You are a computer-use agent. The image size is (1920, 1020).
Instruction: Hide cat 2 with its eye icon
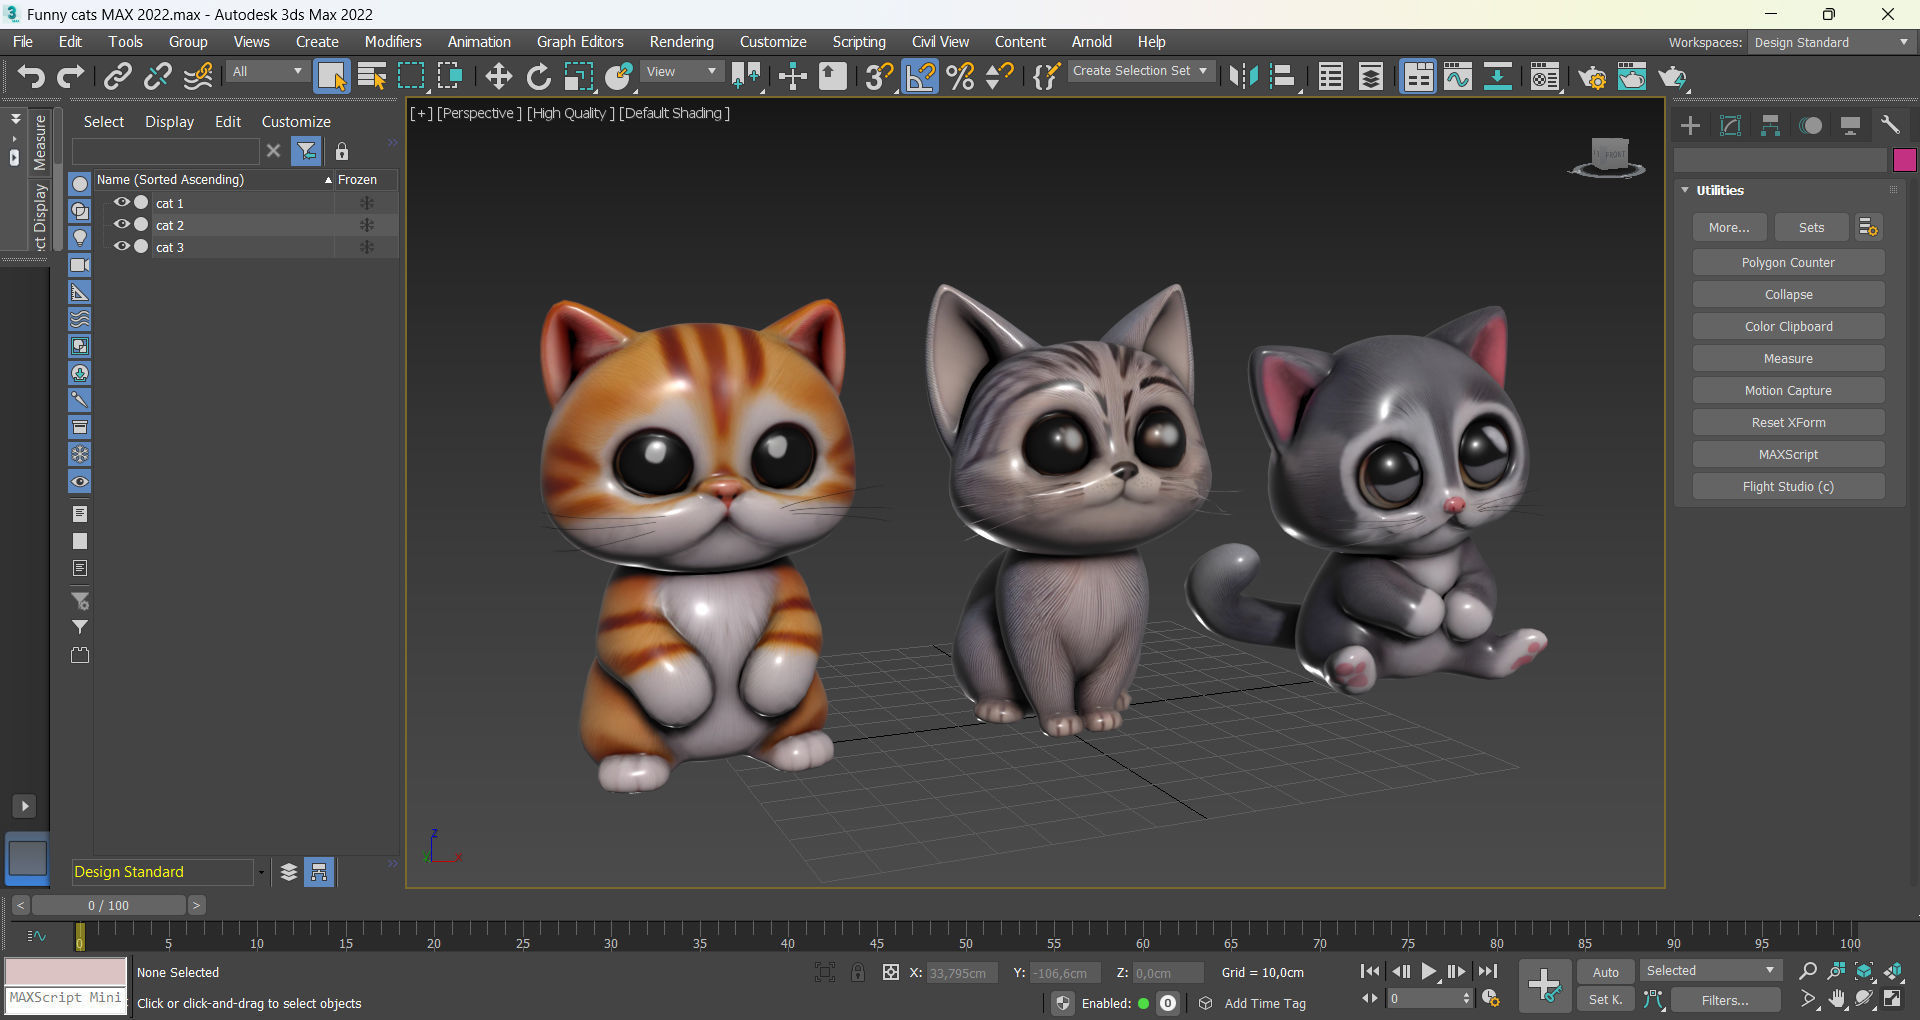pos(122,224)
